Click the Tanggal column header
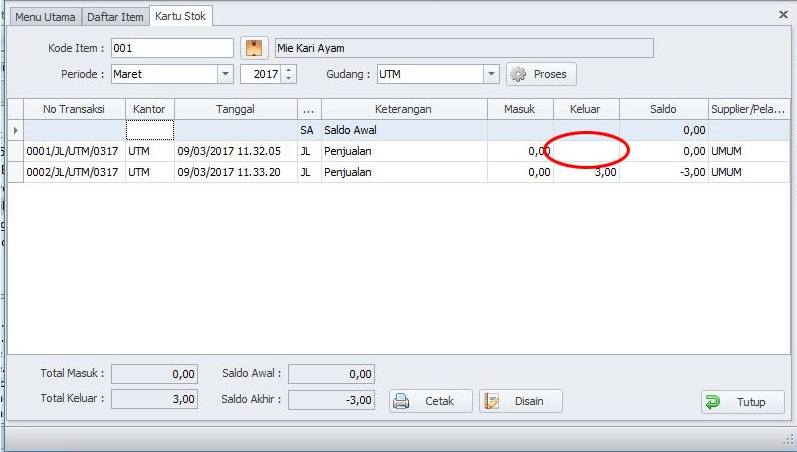Viewport: 797px width, 452px height. [x=235, y=109]
